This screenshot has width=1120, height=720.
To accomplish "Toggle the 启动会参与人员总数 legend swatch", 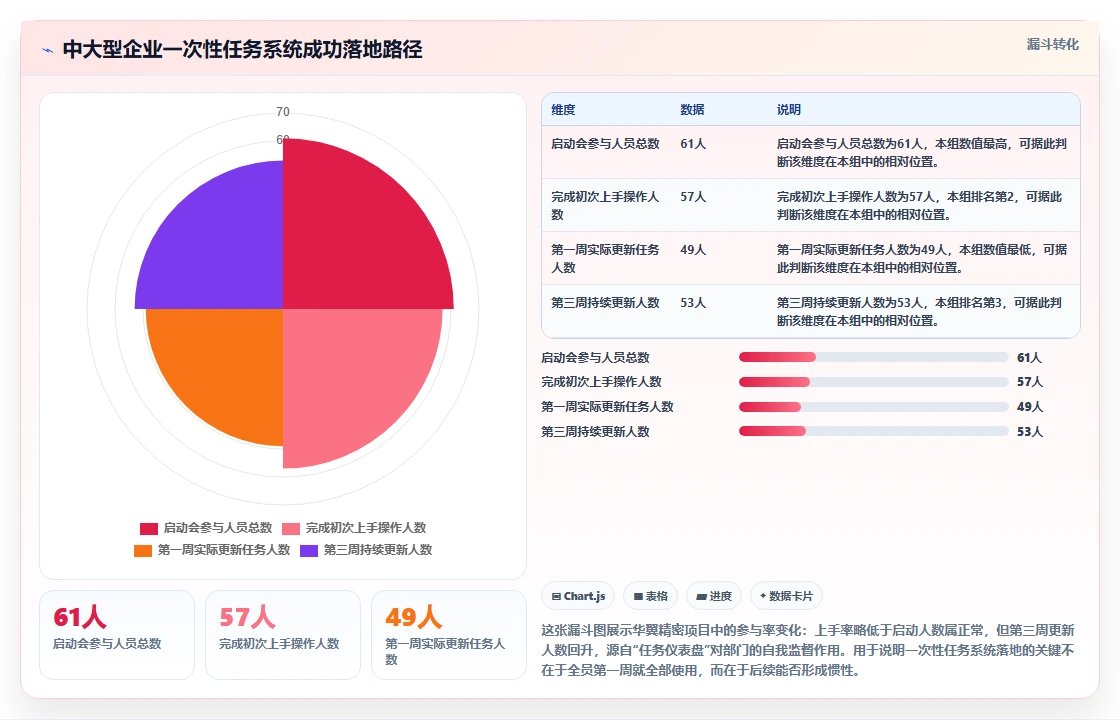I will pos(149,529).
